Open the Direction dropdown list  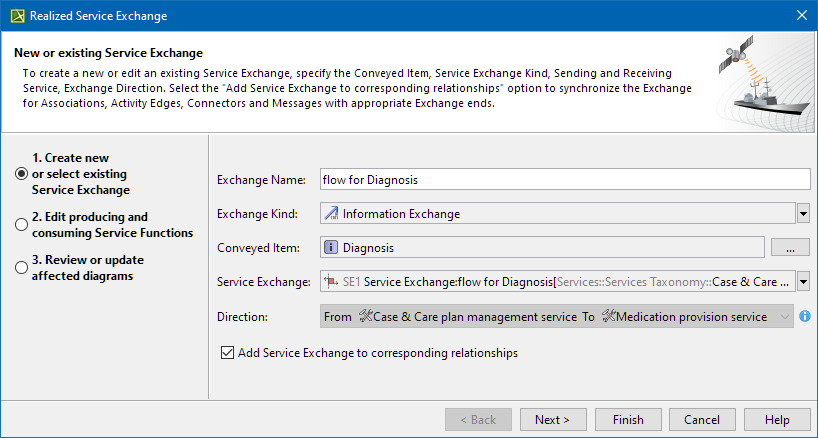pyautogui.click(x=783, y=317)
